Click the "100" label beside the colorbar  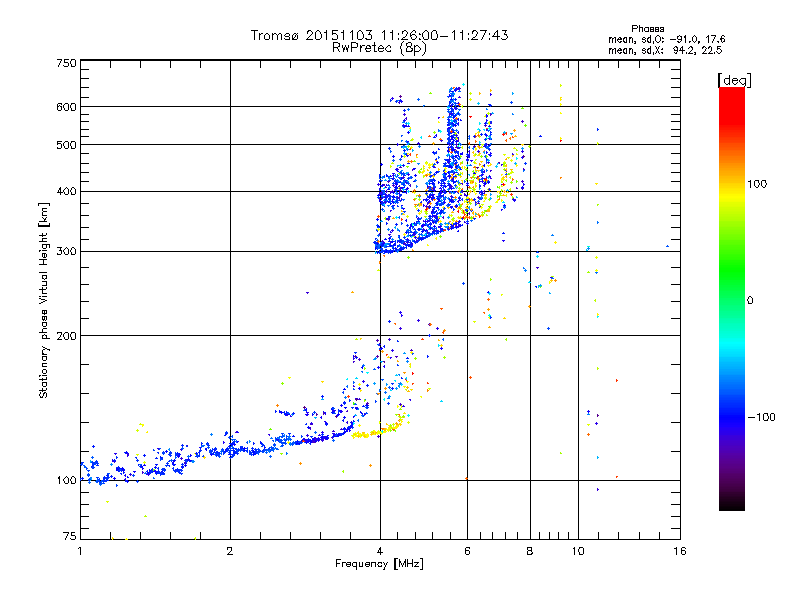(x=757, y=184)
